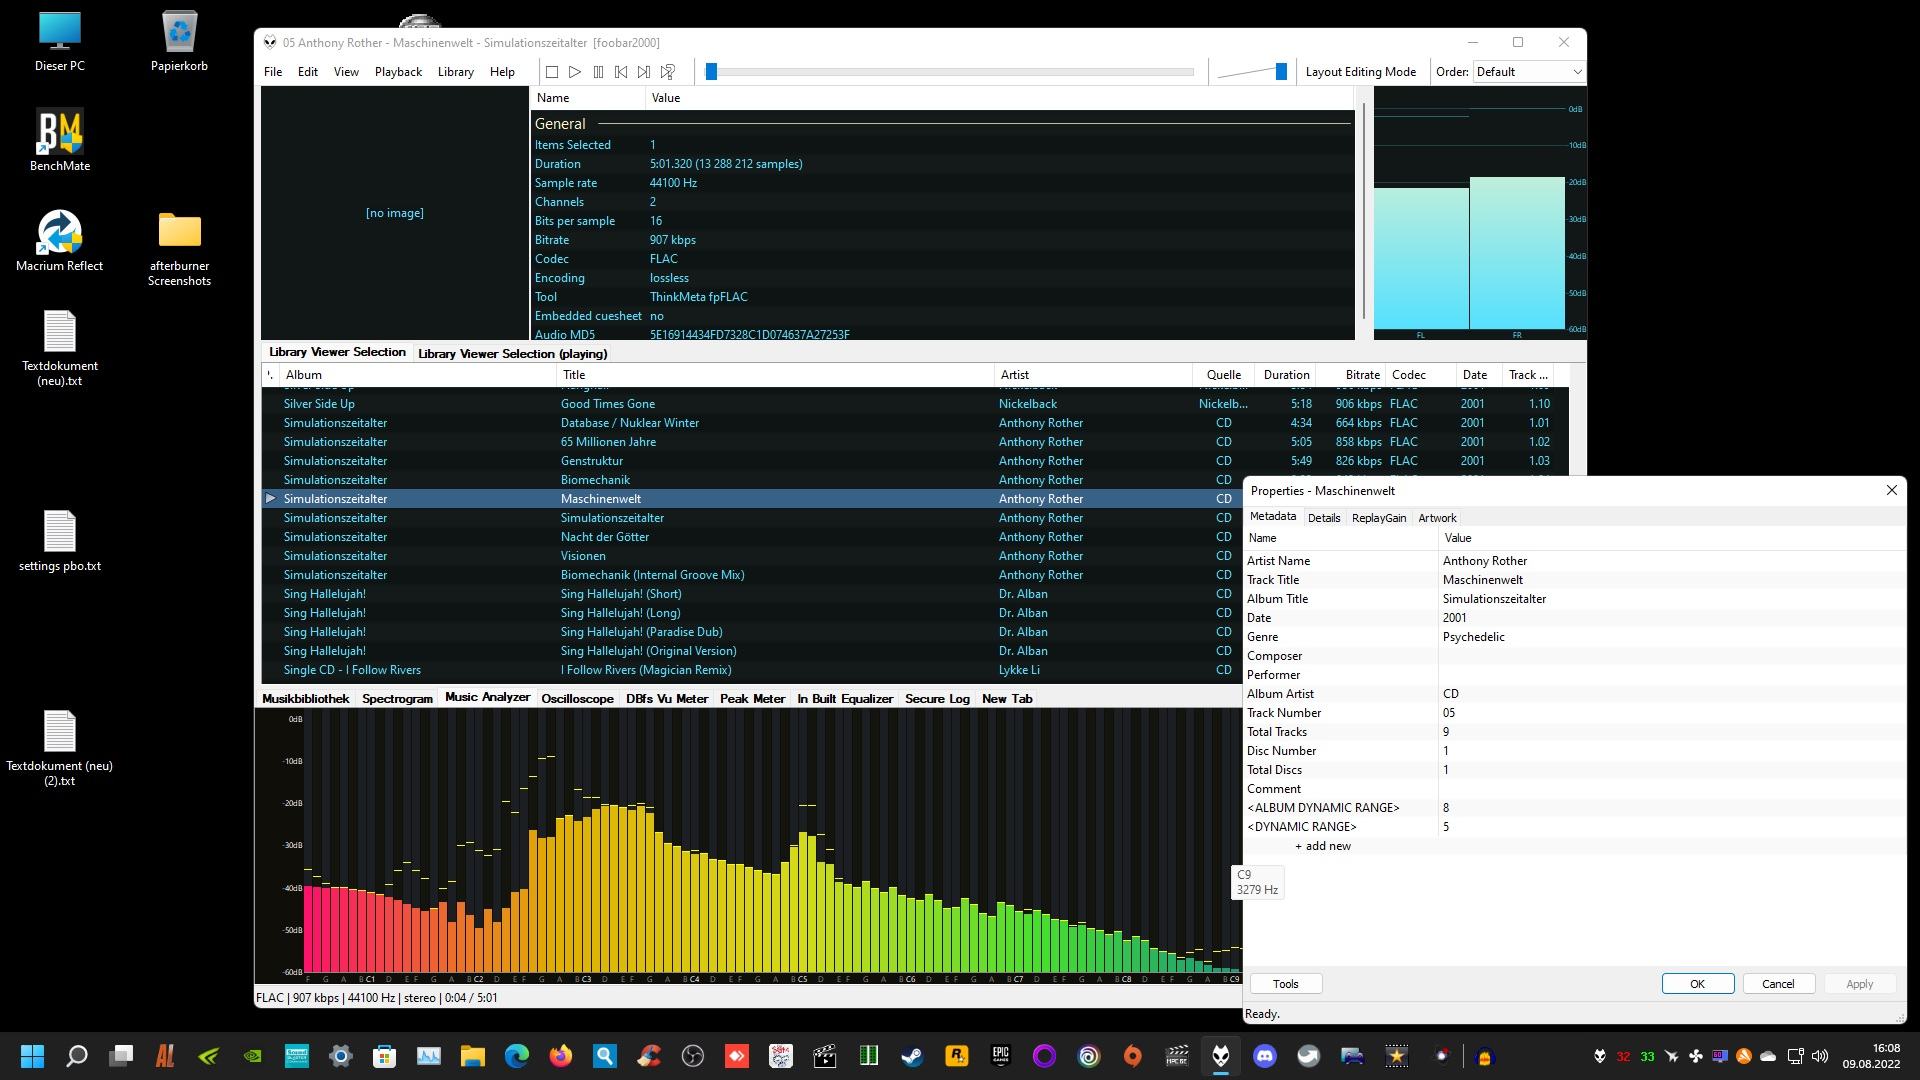Viewport: 1920px width, 1080px height.
Task: Open the View menu
Action: tap(346, 72)
